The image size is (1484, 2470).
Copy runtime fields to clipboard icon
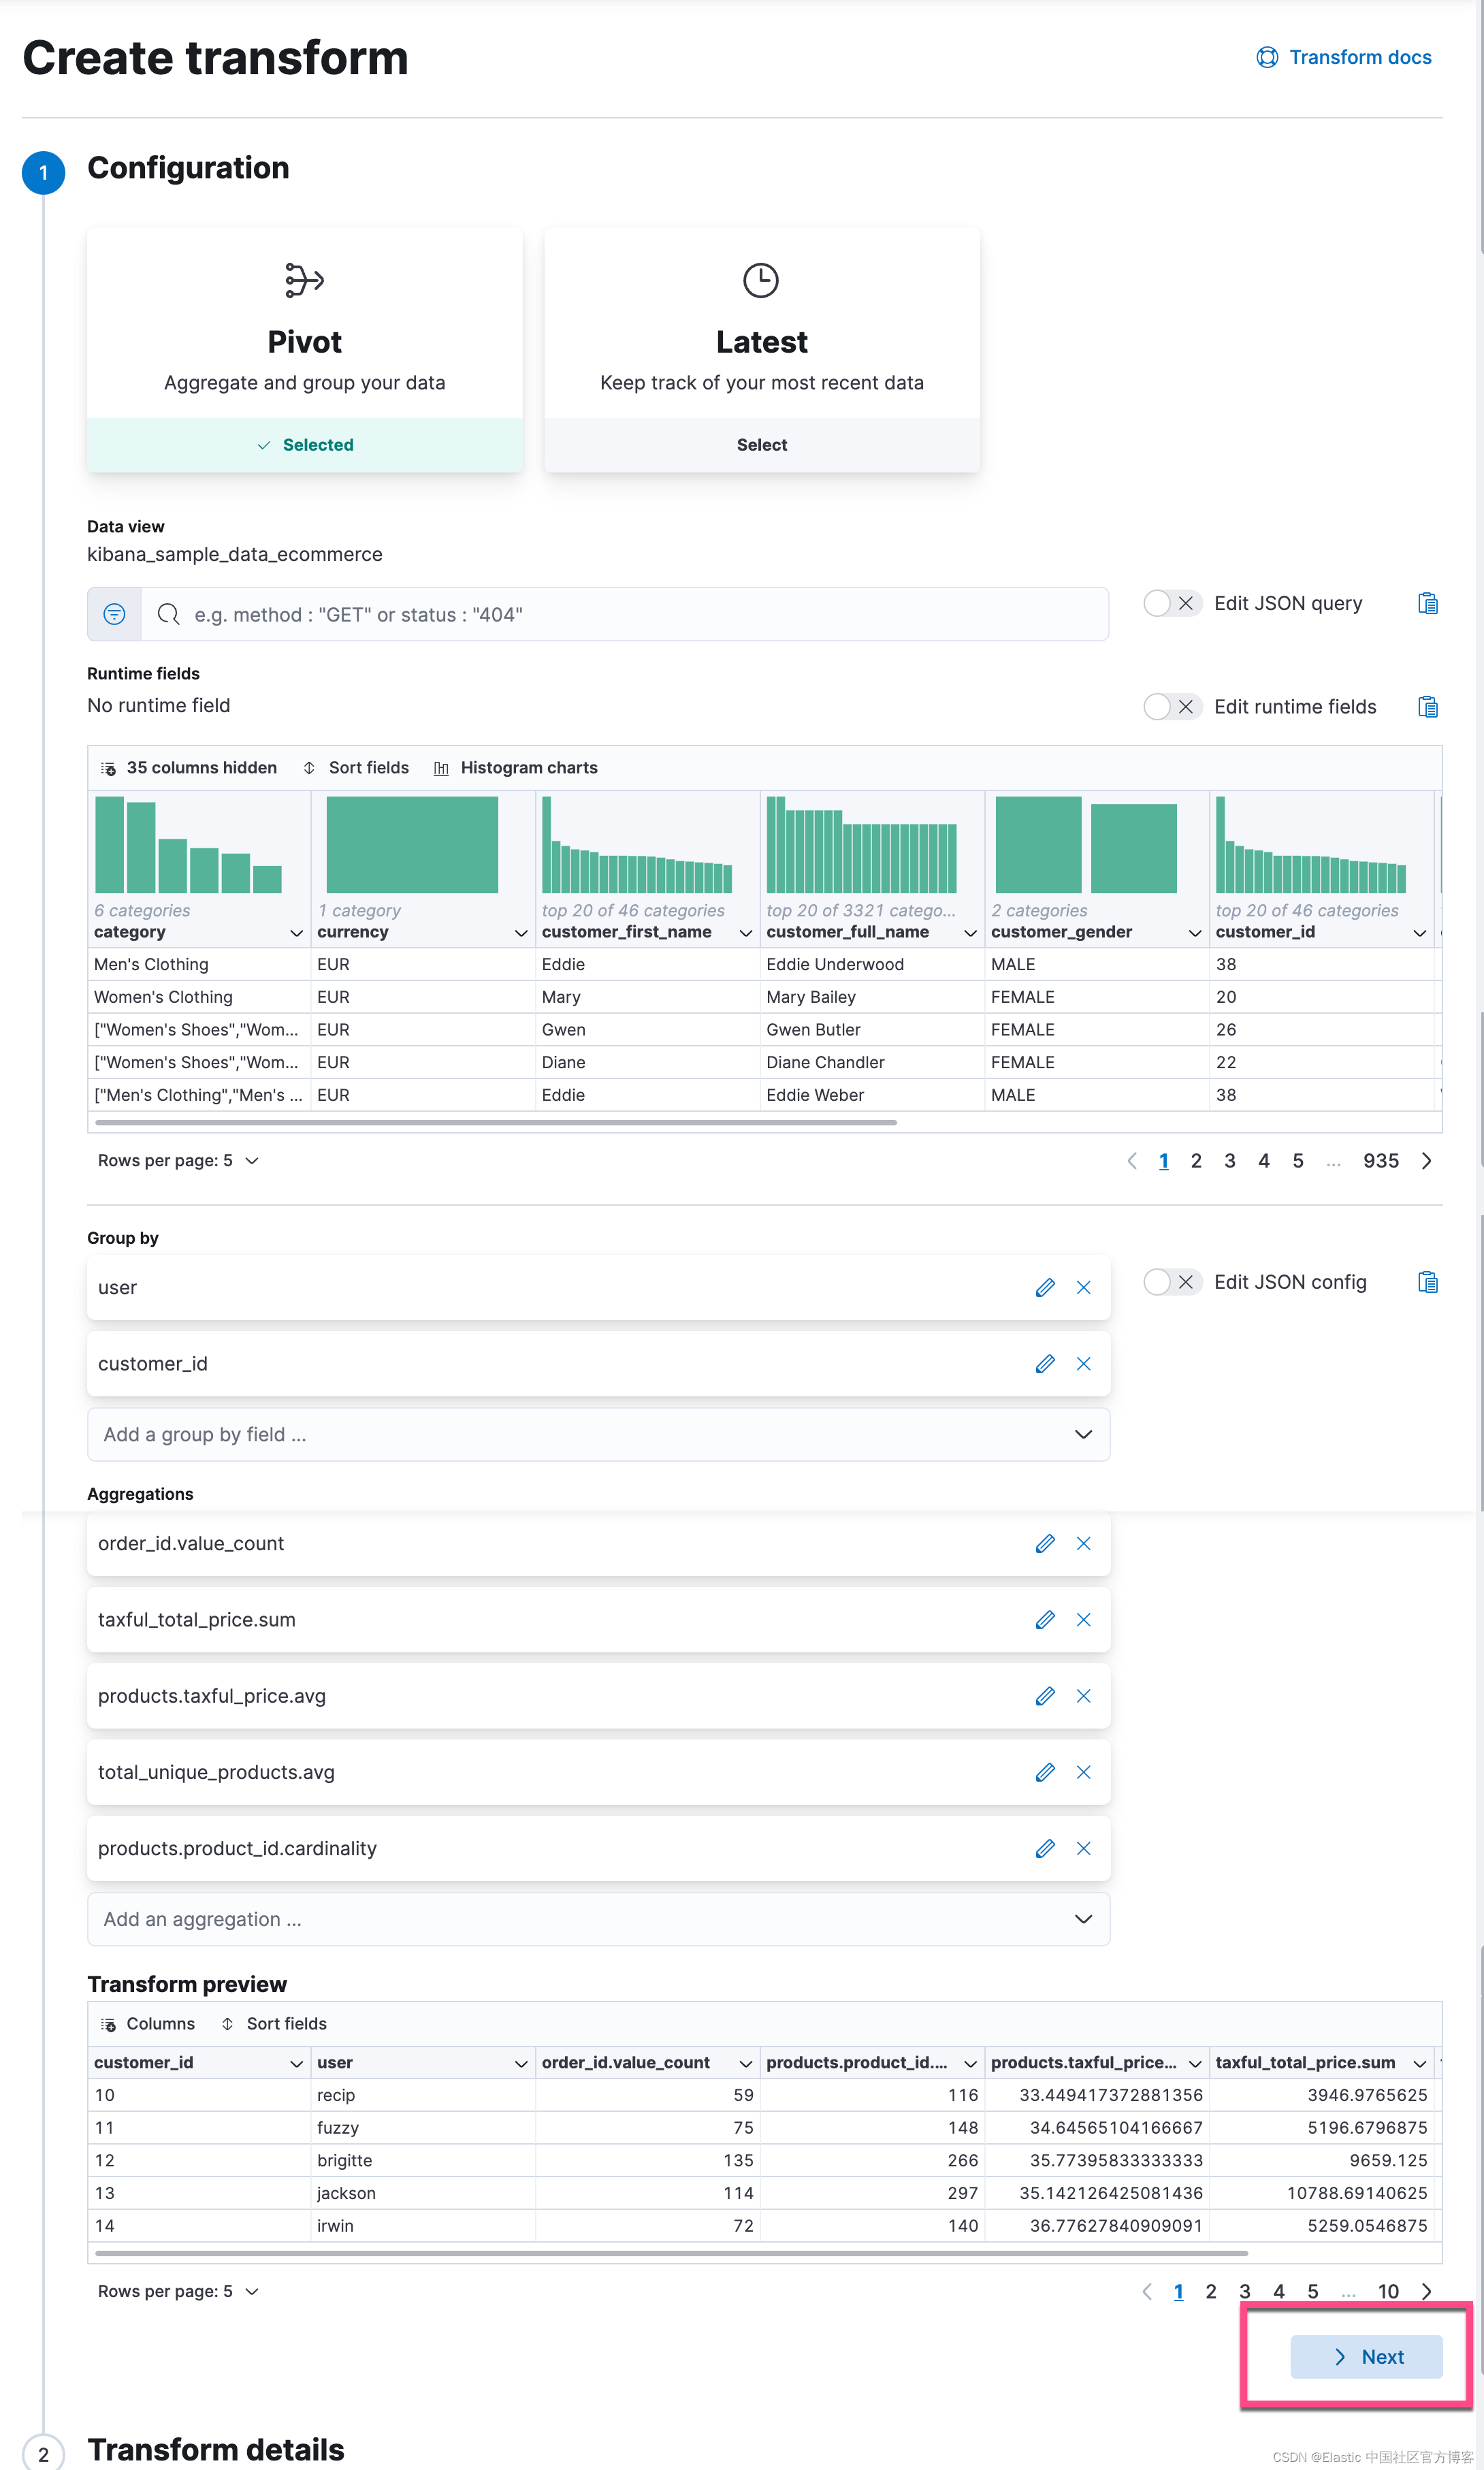coord(1427,707)
